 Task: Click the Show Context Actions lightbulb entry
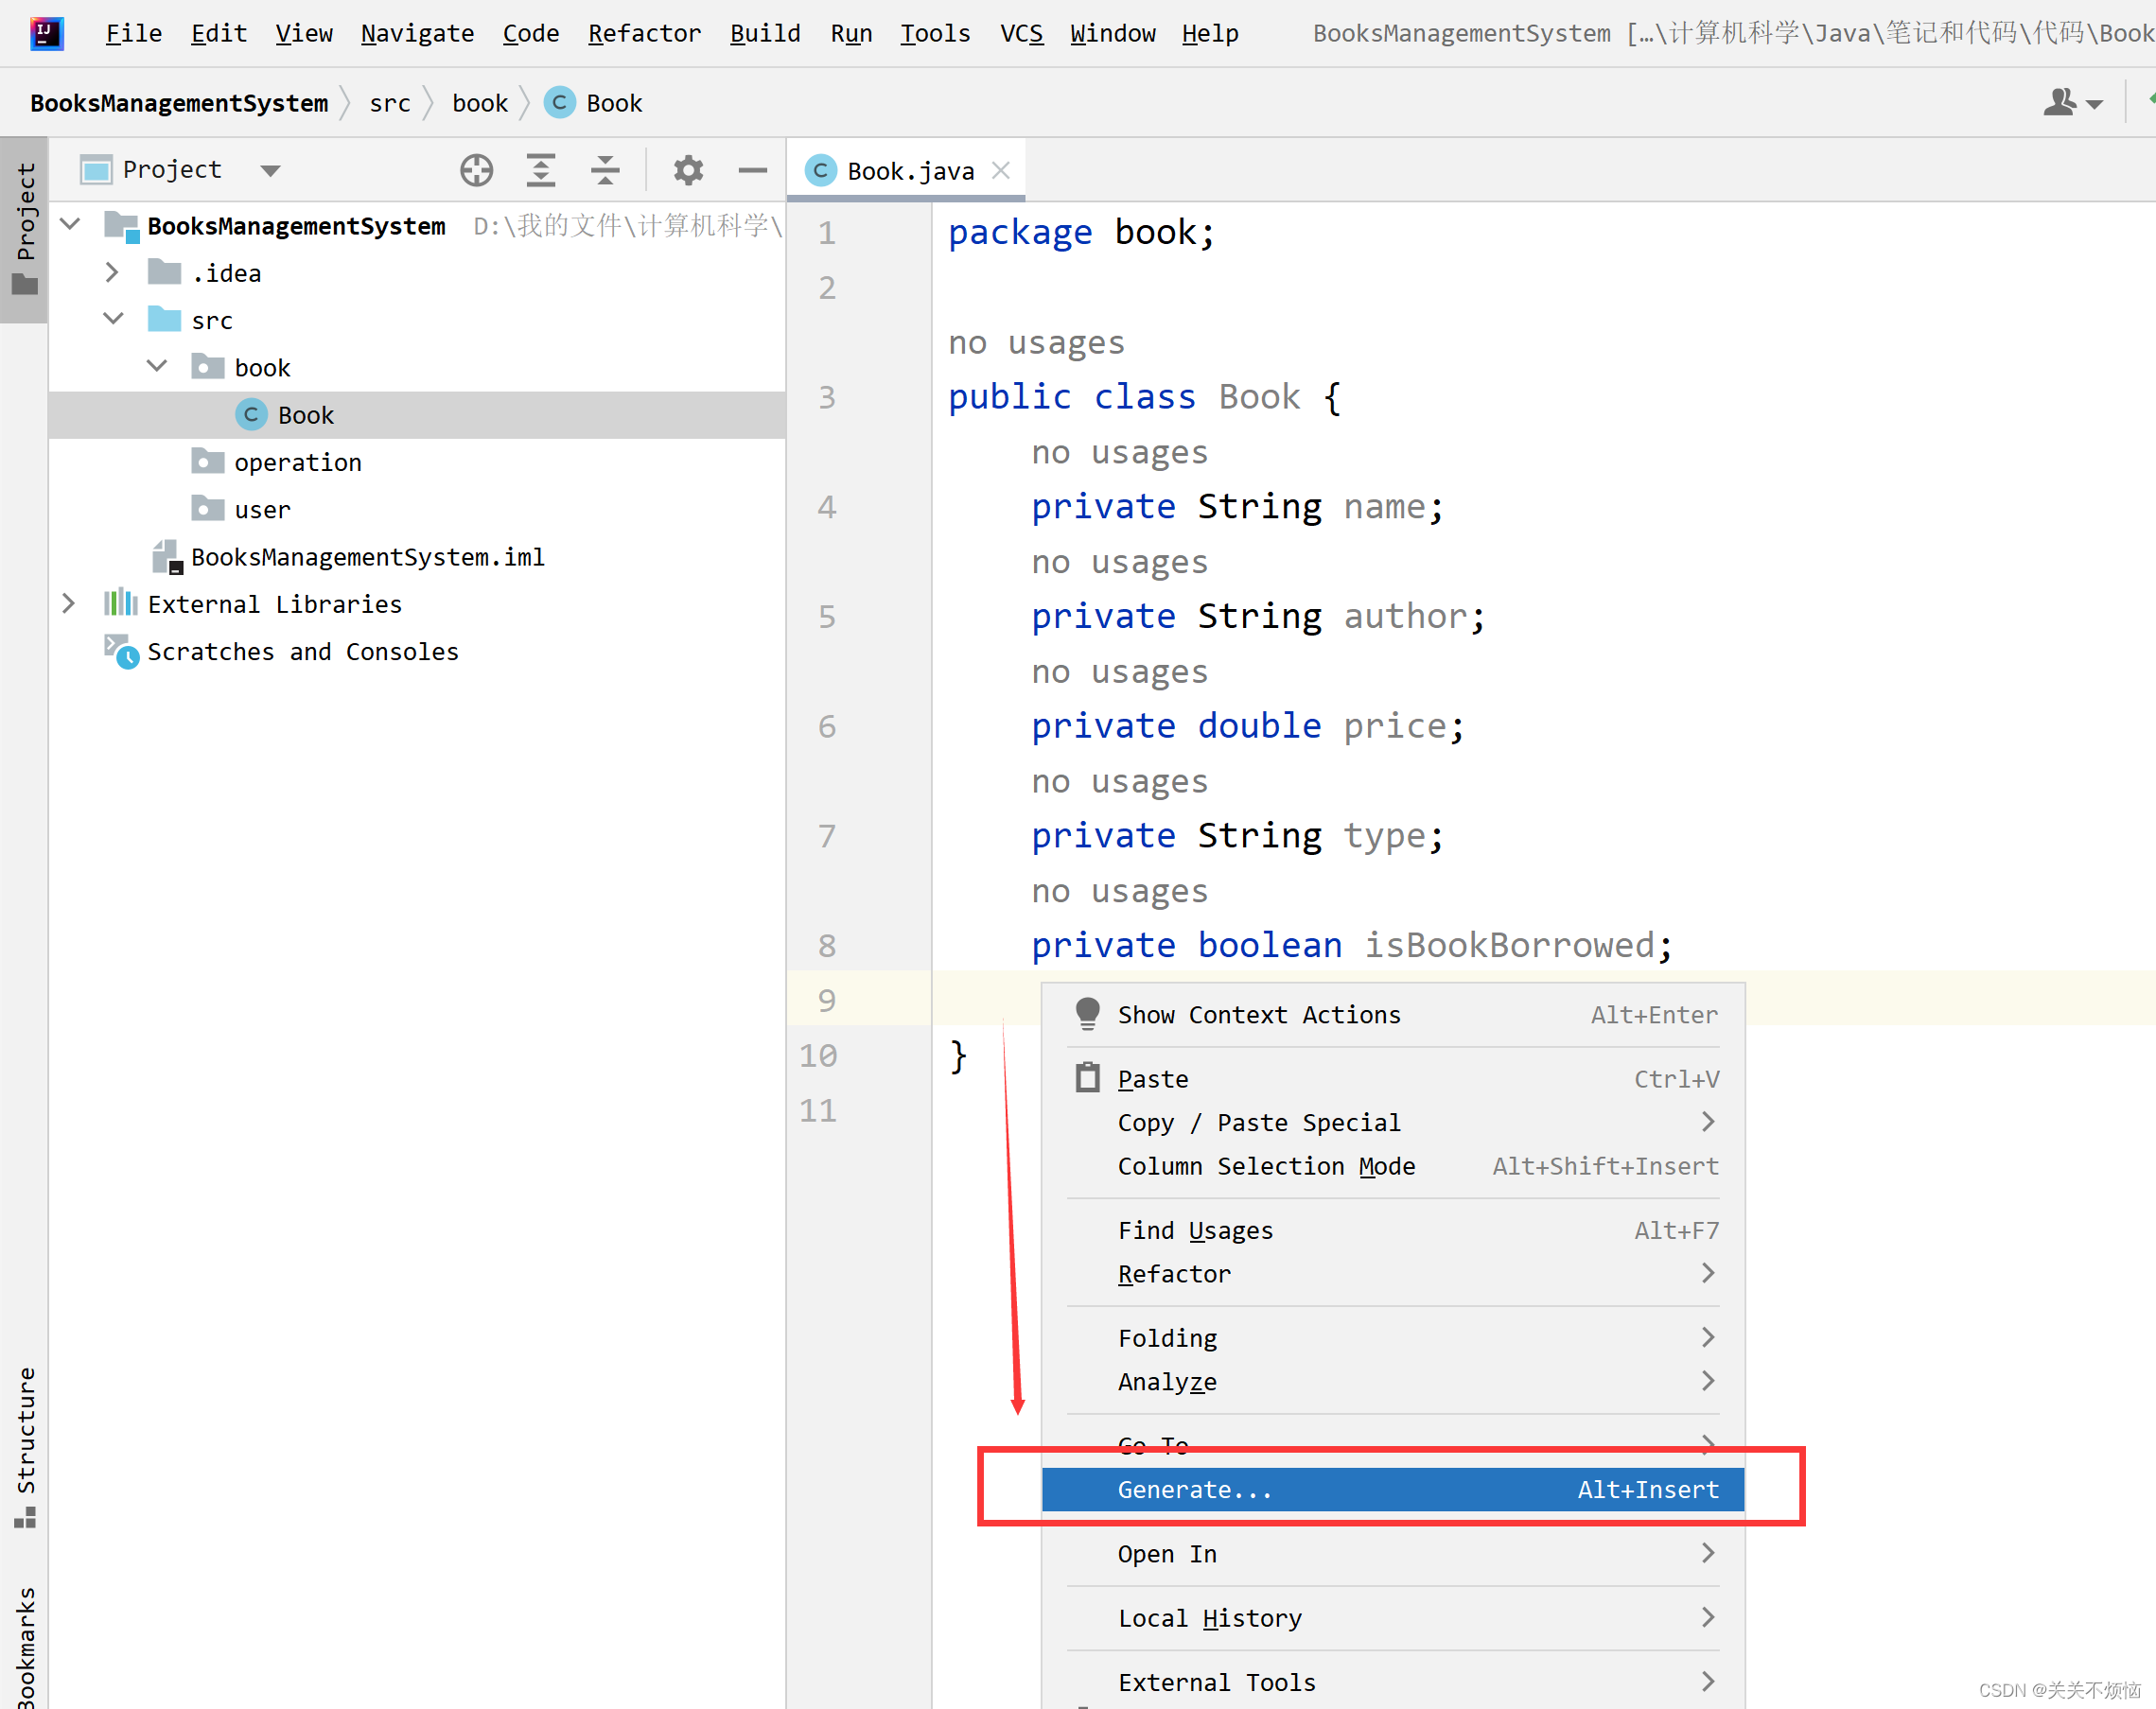[x=1258, y=1015]
